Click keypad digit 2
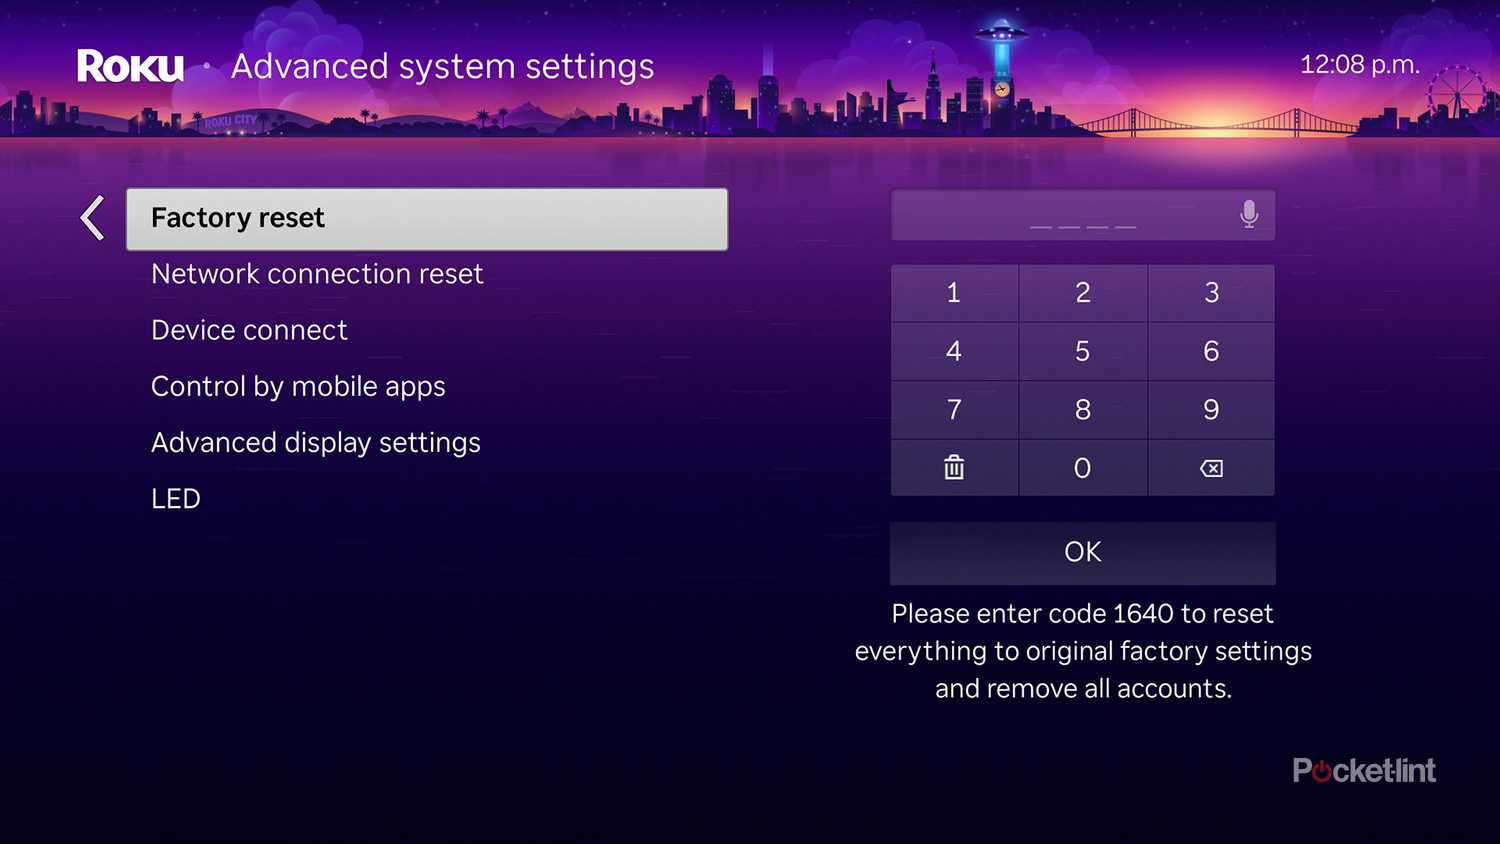This screenshot has height=844, width=1500. pyautogui.click(x=1083, y=293)
